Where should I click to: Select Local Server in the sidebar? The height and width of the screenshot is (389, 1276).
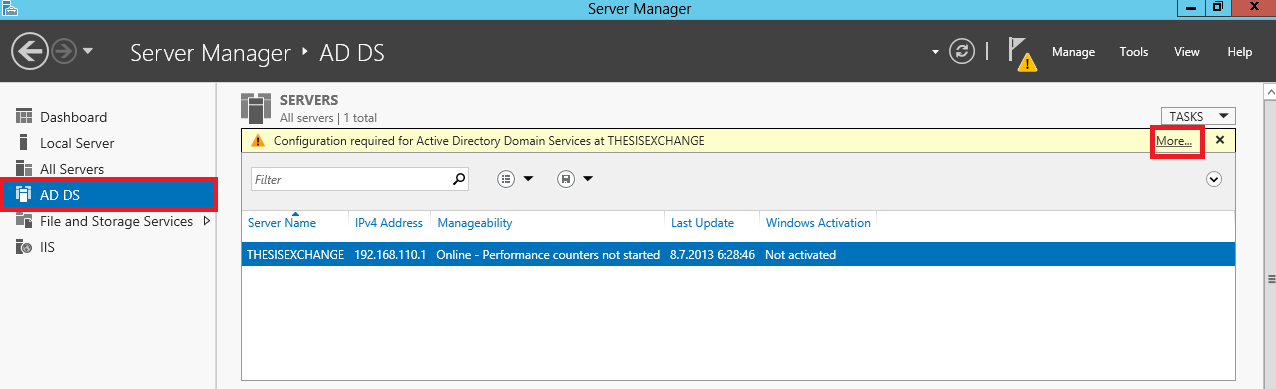77,143
